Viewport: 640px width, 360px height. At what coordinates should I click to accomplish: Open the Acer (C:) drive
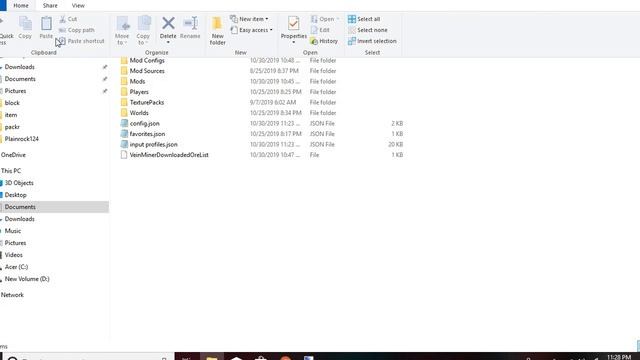pos(16,267)
